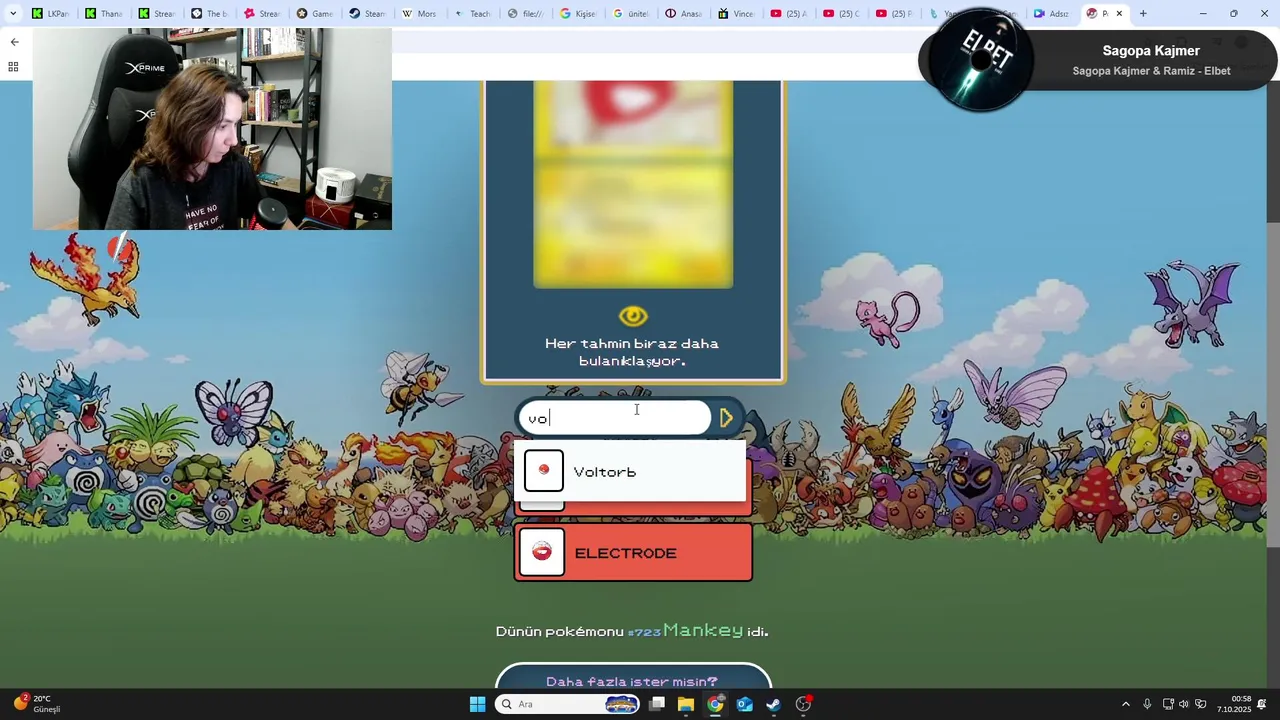The width and height of the screenshot is (1280, 720).
Task: Click the taskbar search box "Ara"
Action: (569, 704)
